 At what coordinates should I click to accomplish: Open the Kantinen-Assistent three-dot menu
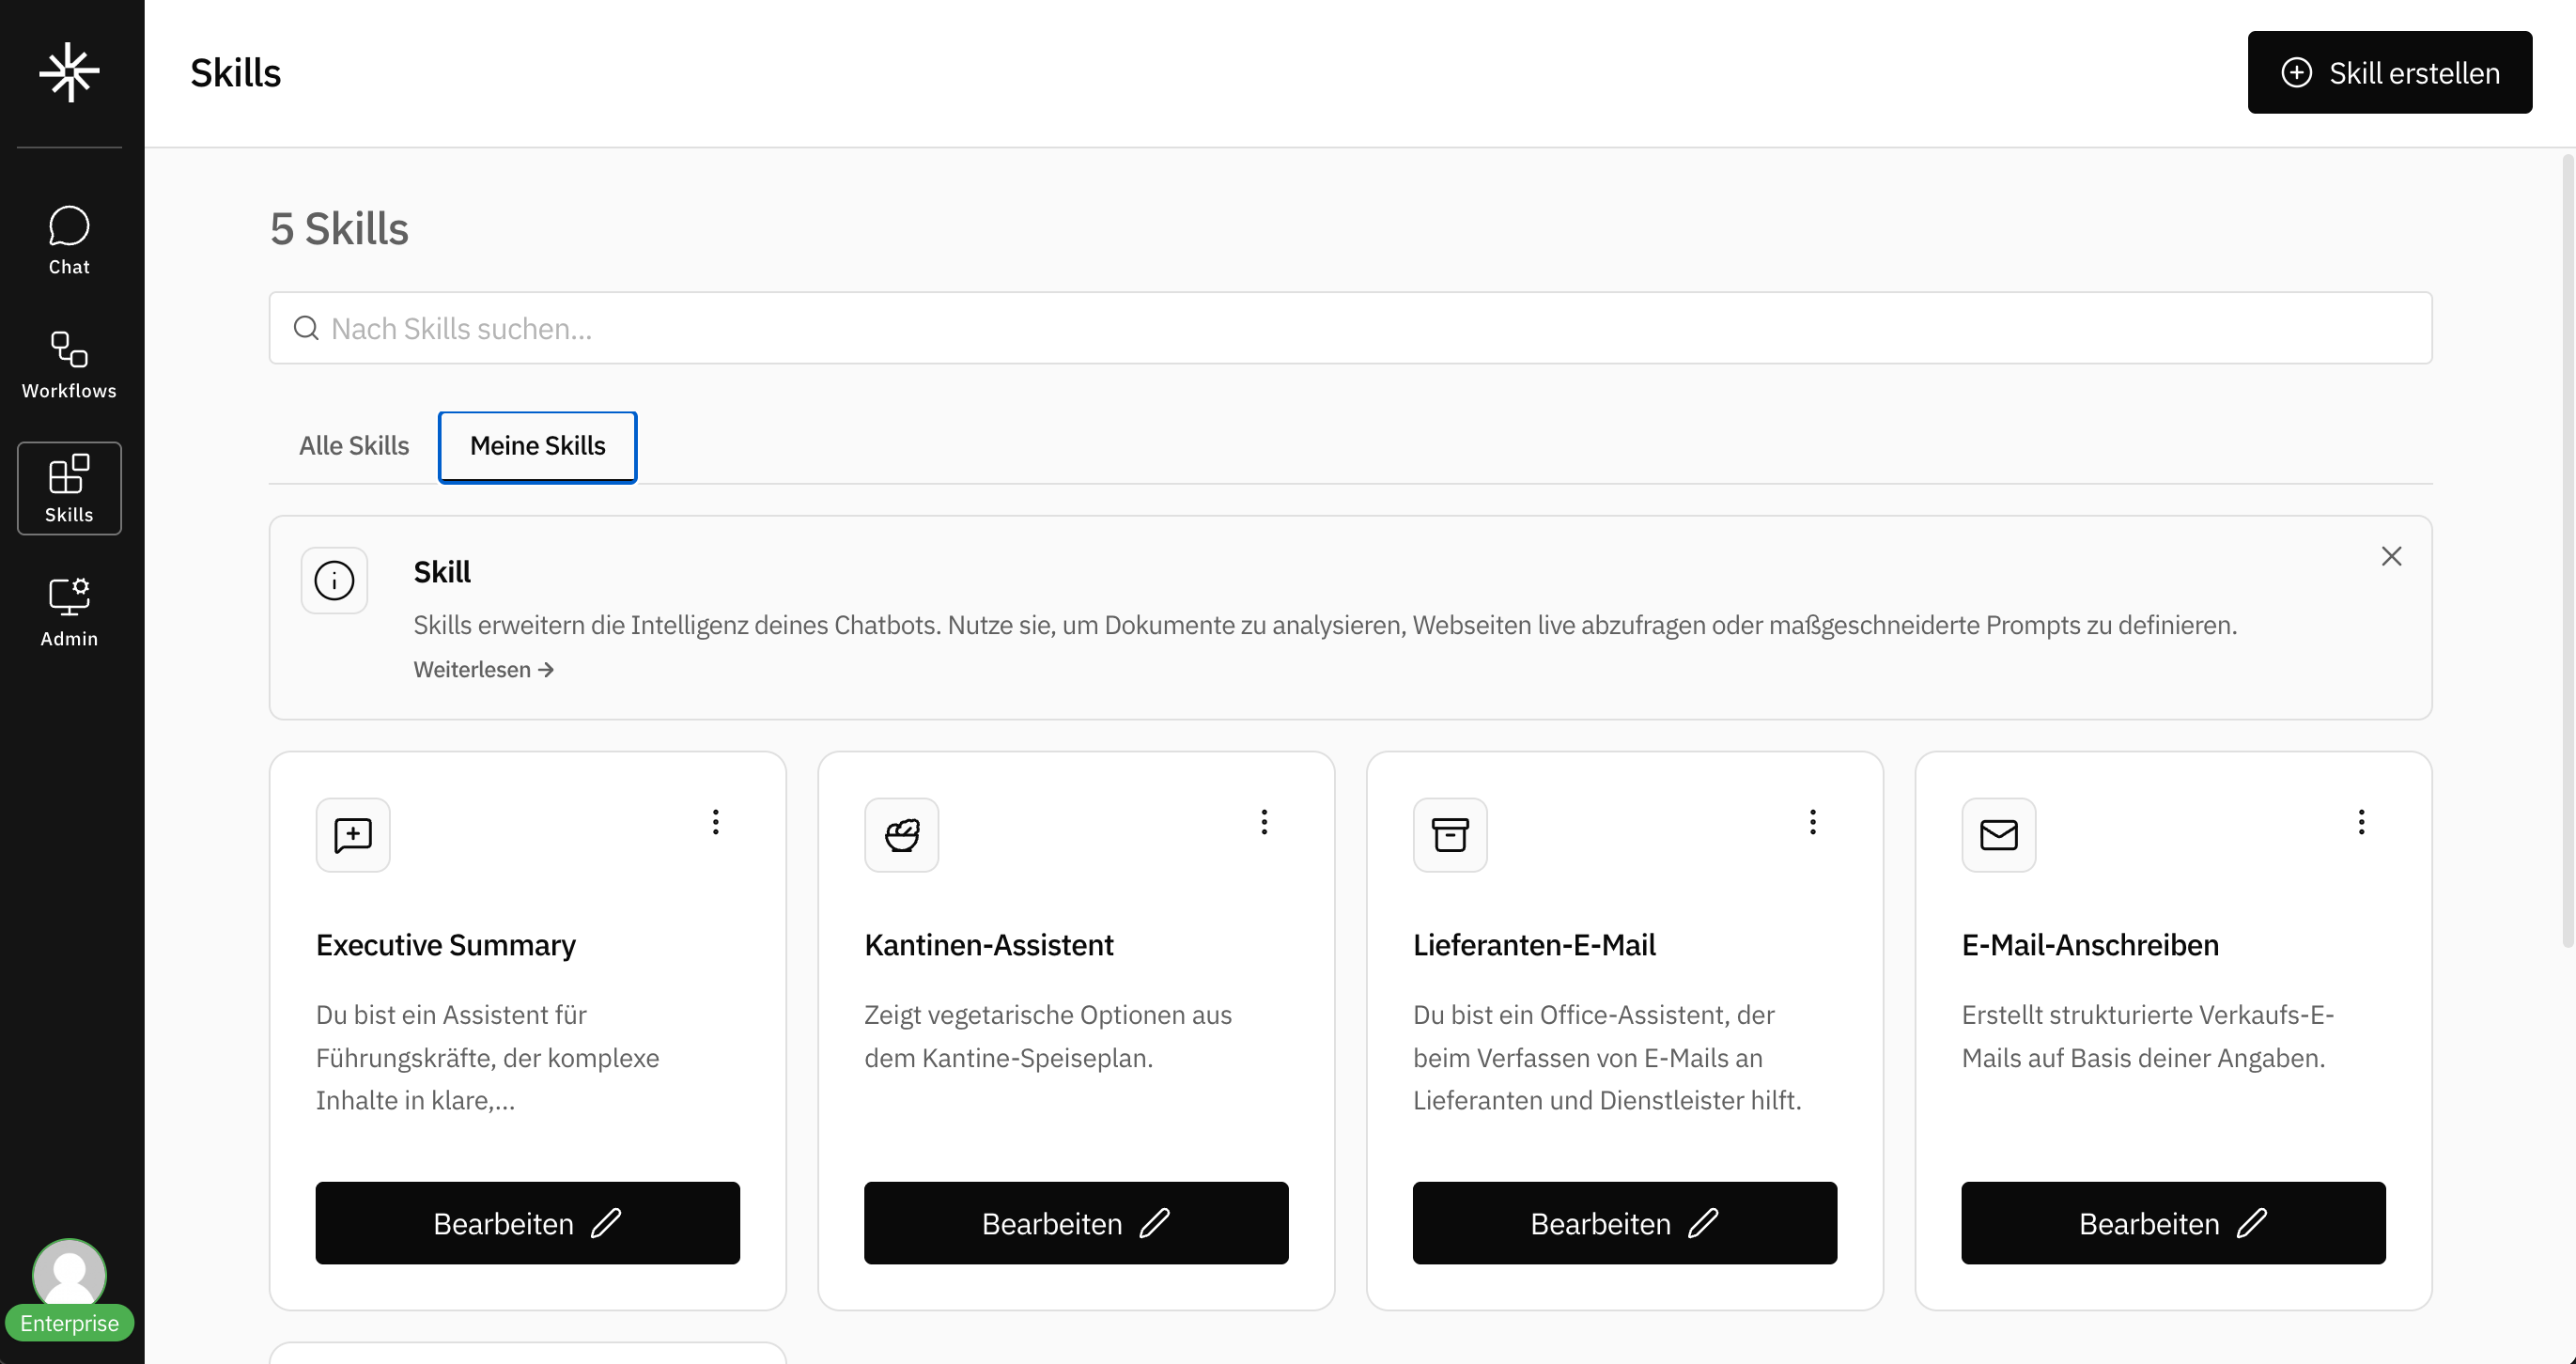click(1264, 822)
